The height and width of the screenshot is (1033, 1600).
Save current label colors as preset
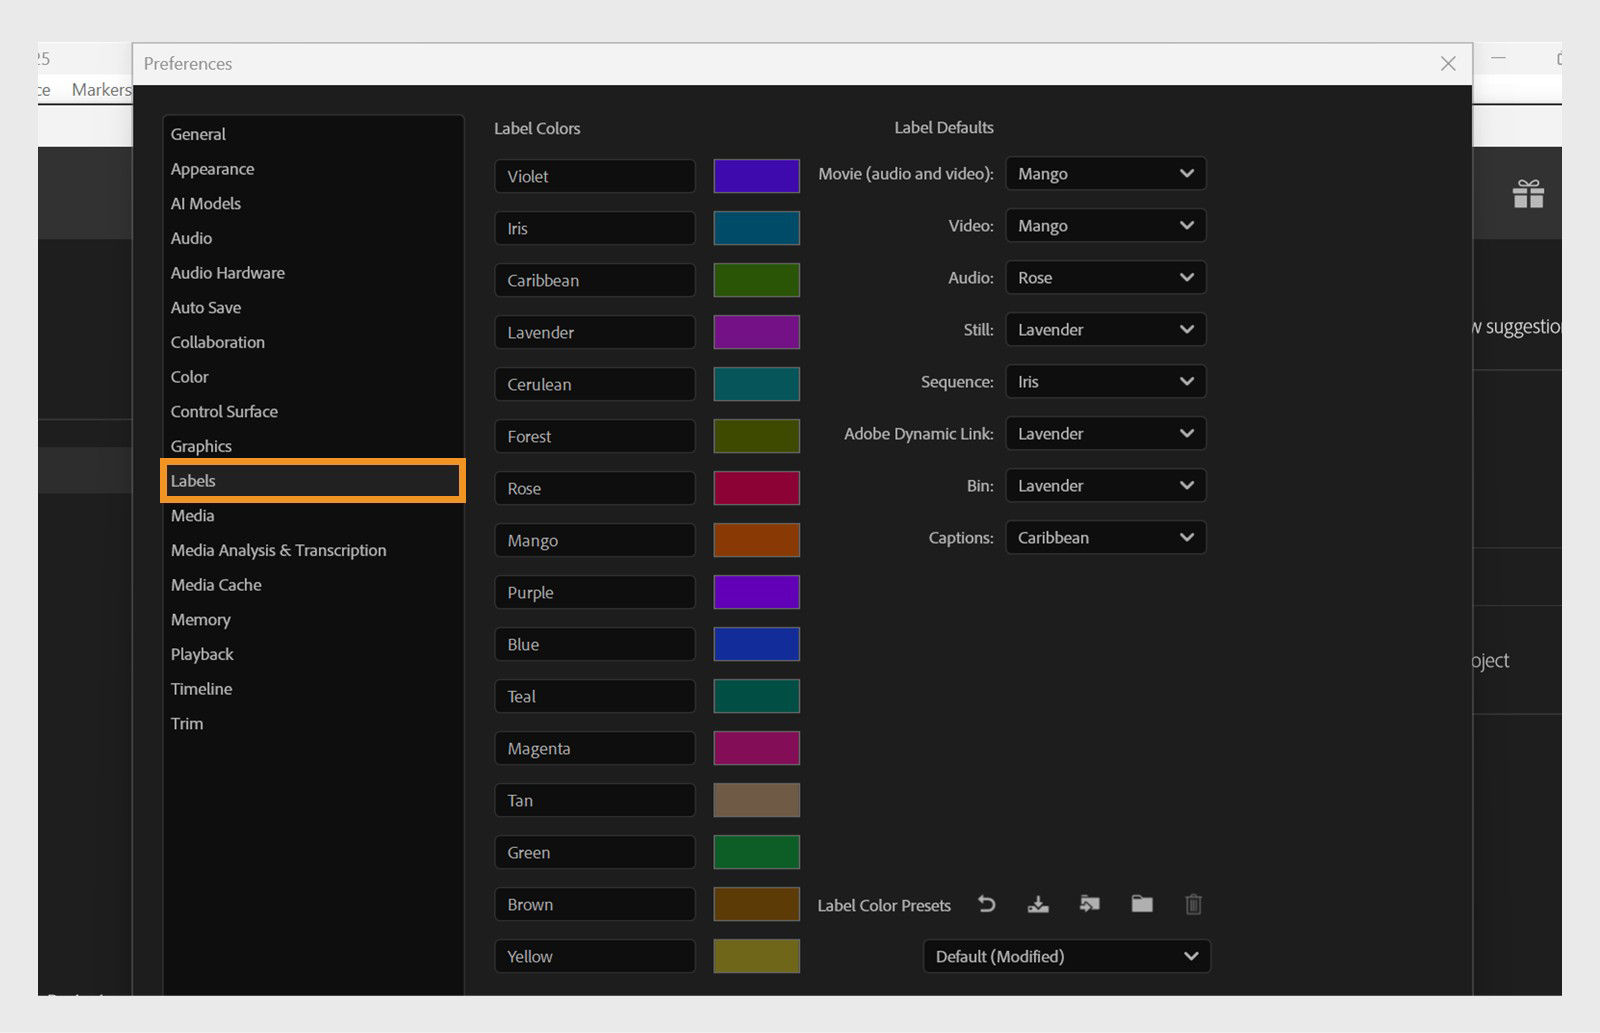click(1038, 904)
